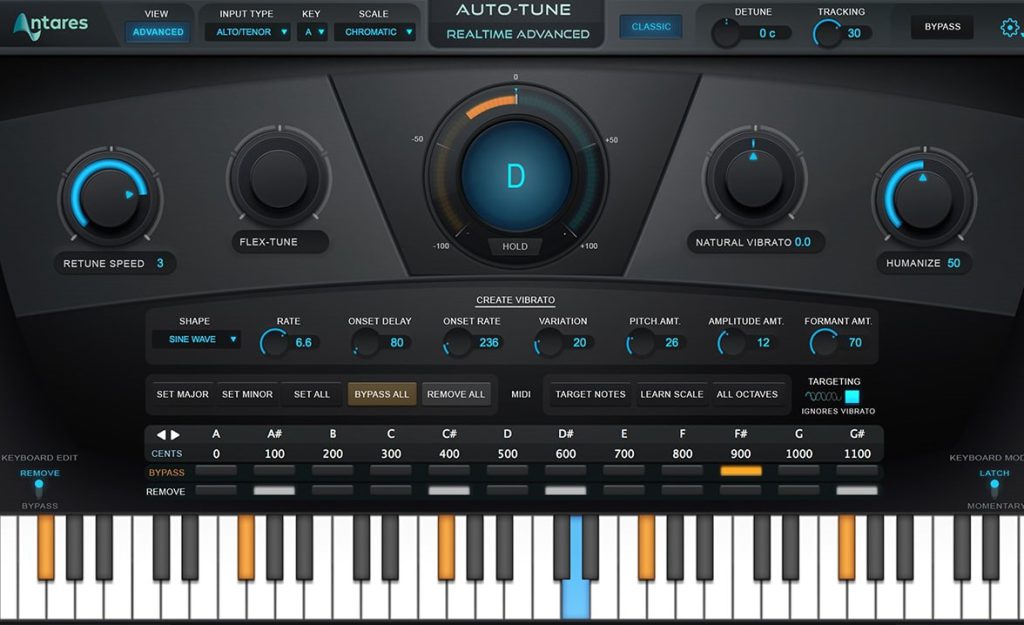Click the right arrow of note shift
1024x625 pixels.
coord(175,434)
